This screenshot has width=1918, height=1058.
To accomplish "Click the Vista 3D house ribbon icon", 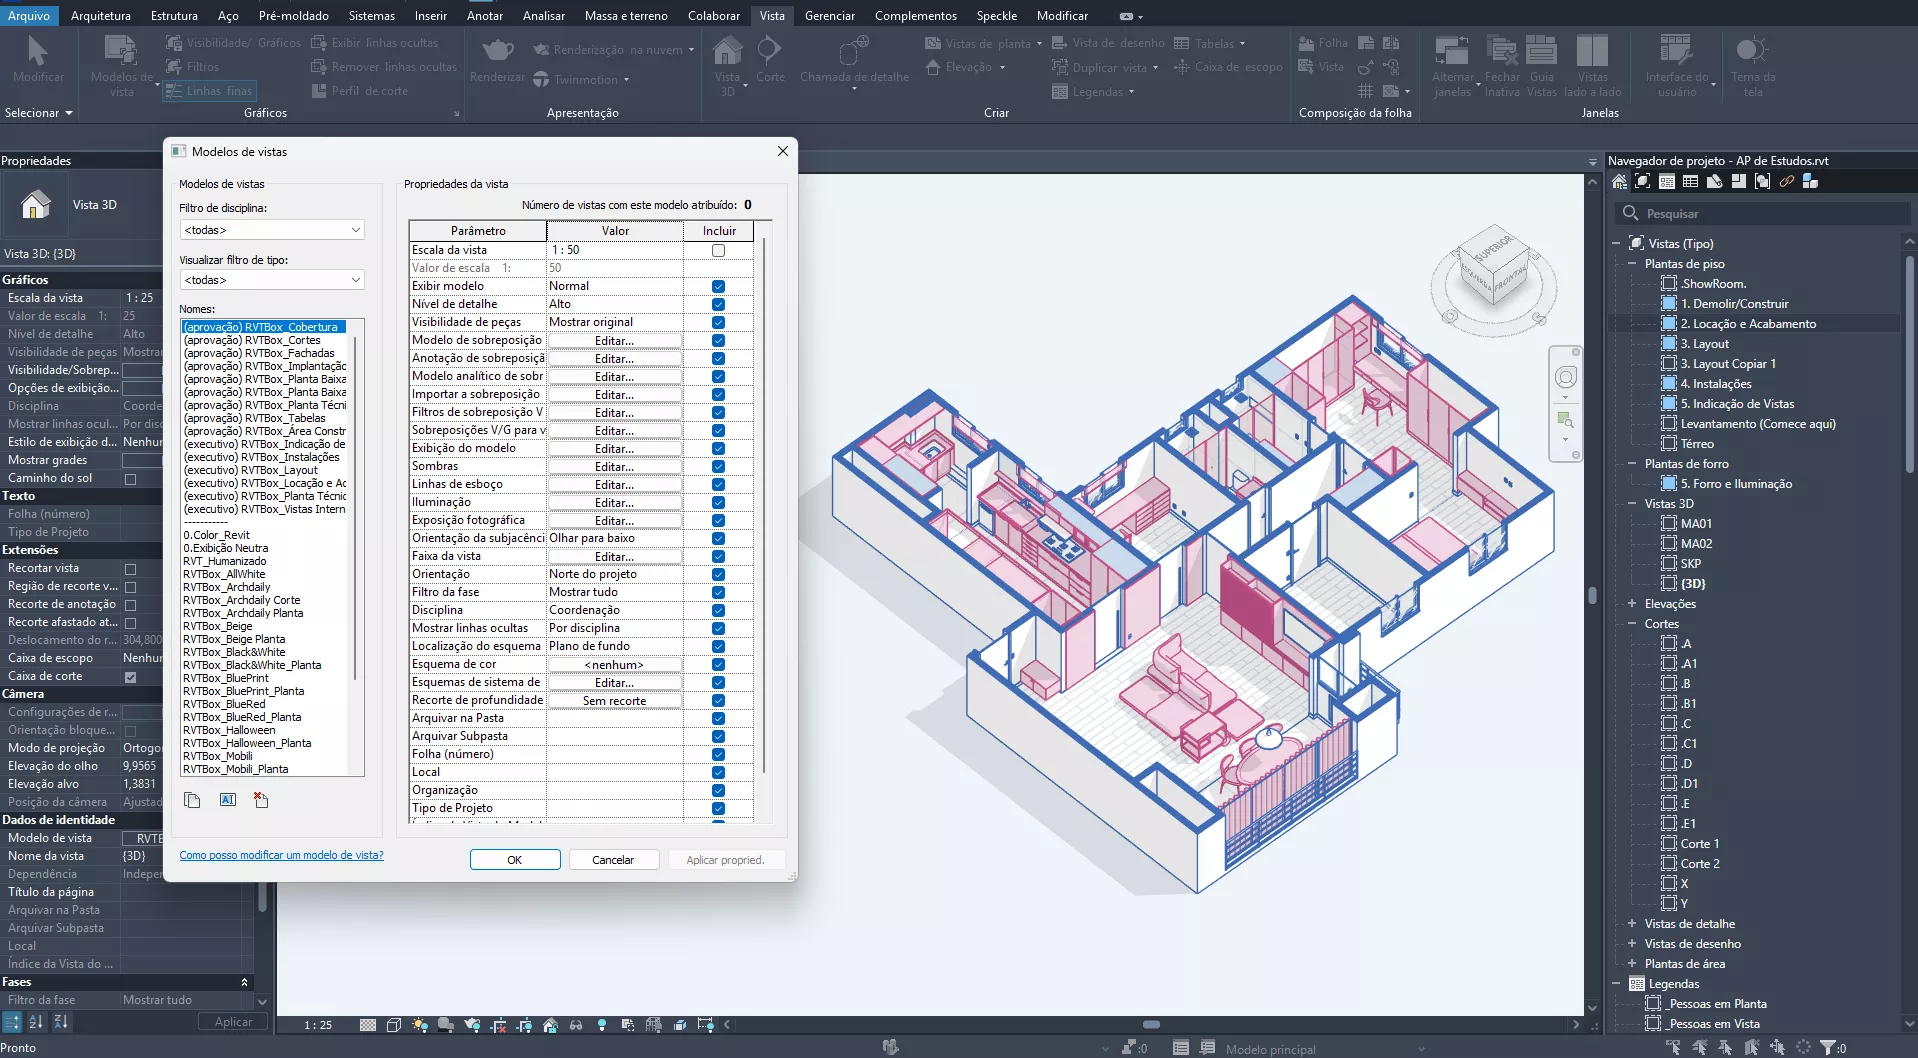I will (727, 52).
